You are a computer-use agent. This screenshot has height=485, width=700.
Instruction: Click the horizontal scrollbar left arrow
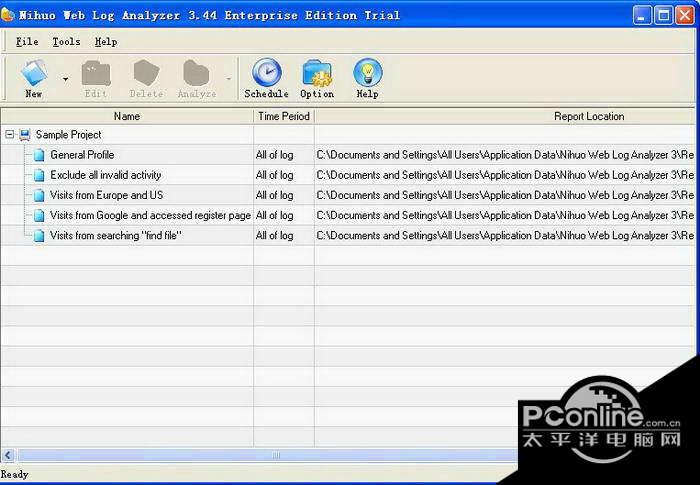[x=8, y=455]
